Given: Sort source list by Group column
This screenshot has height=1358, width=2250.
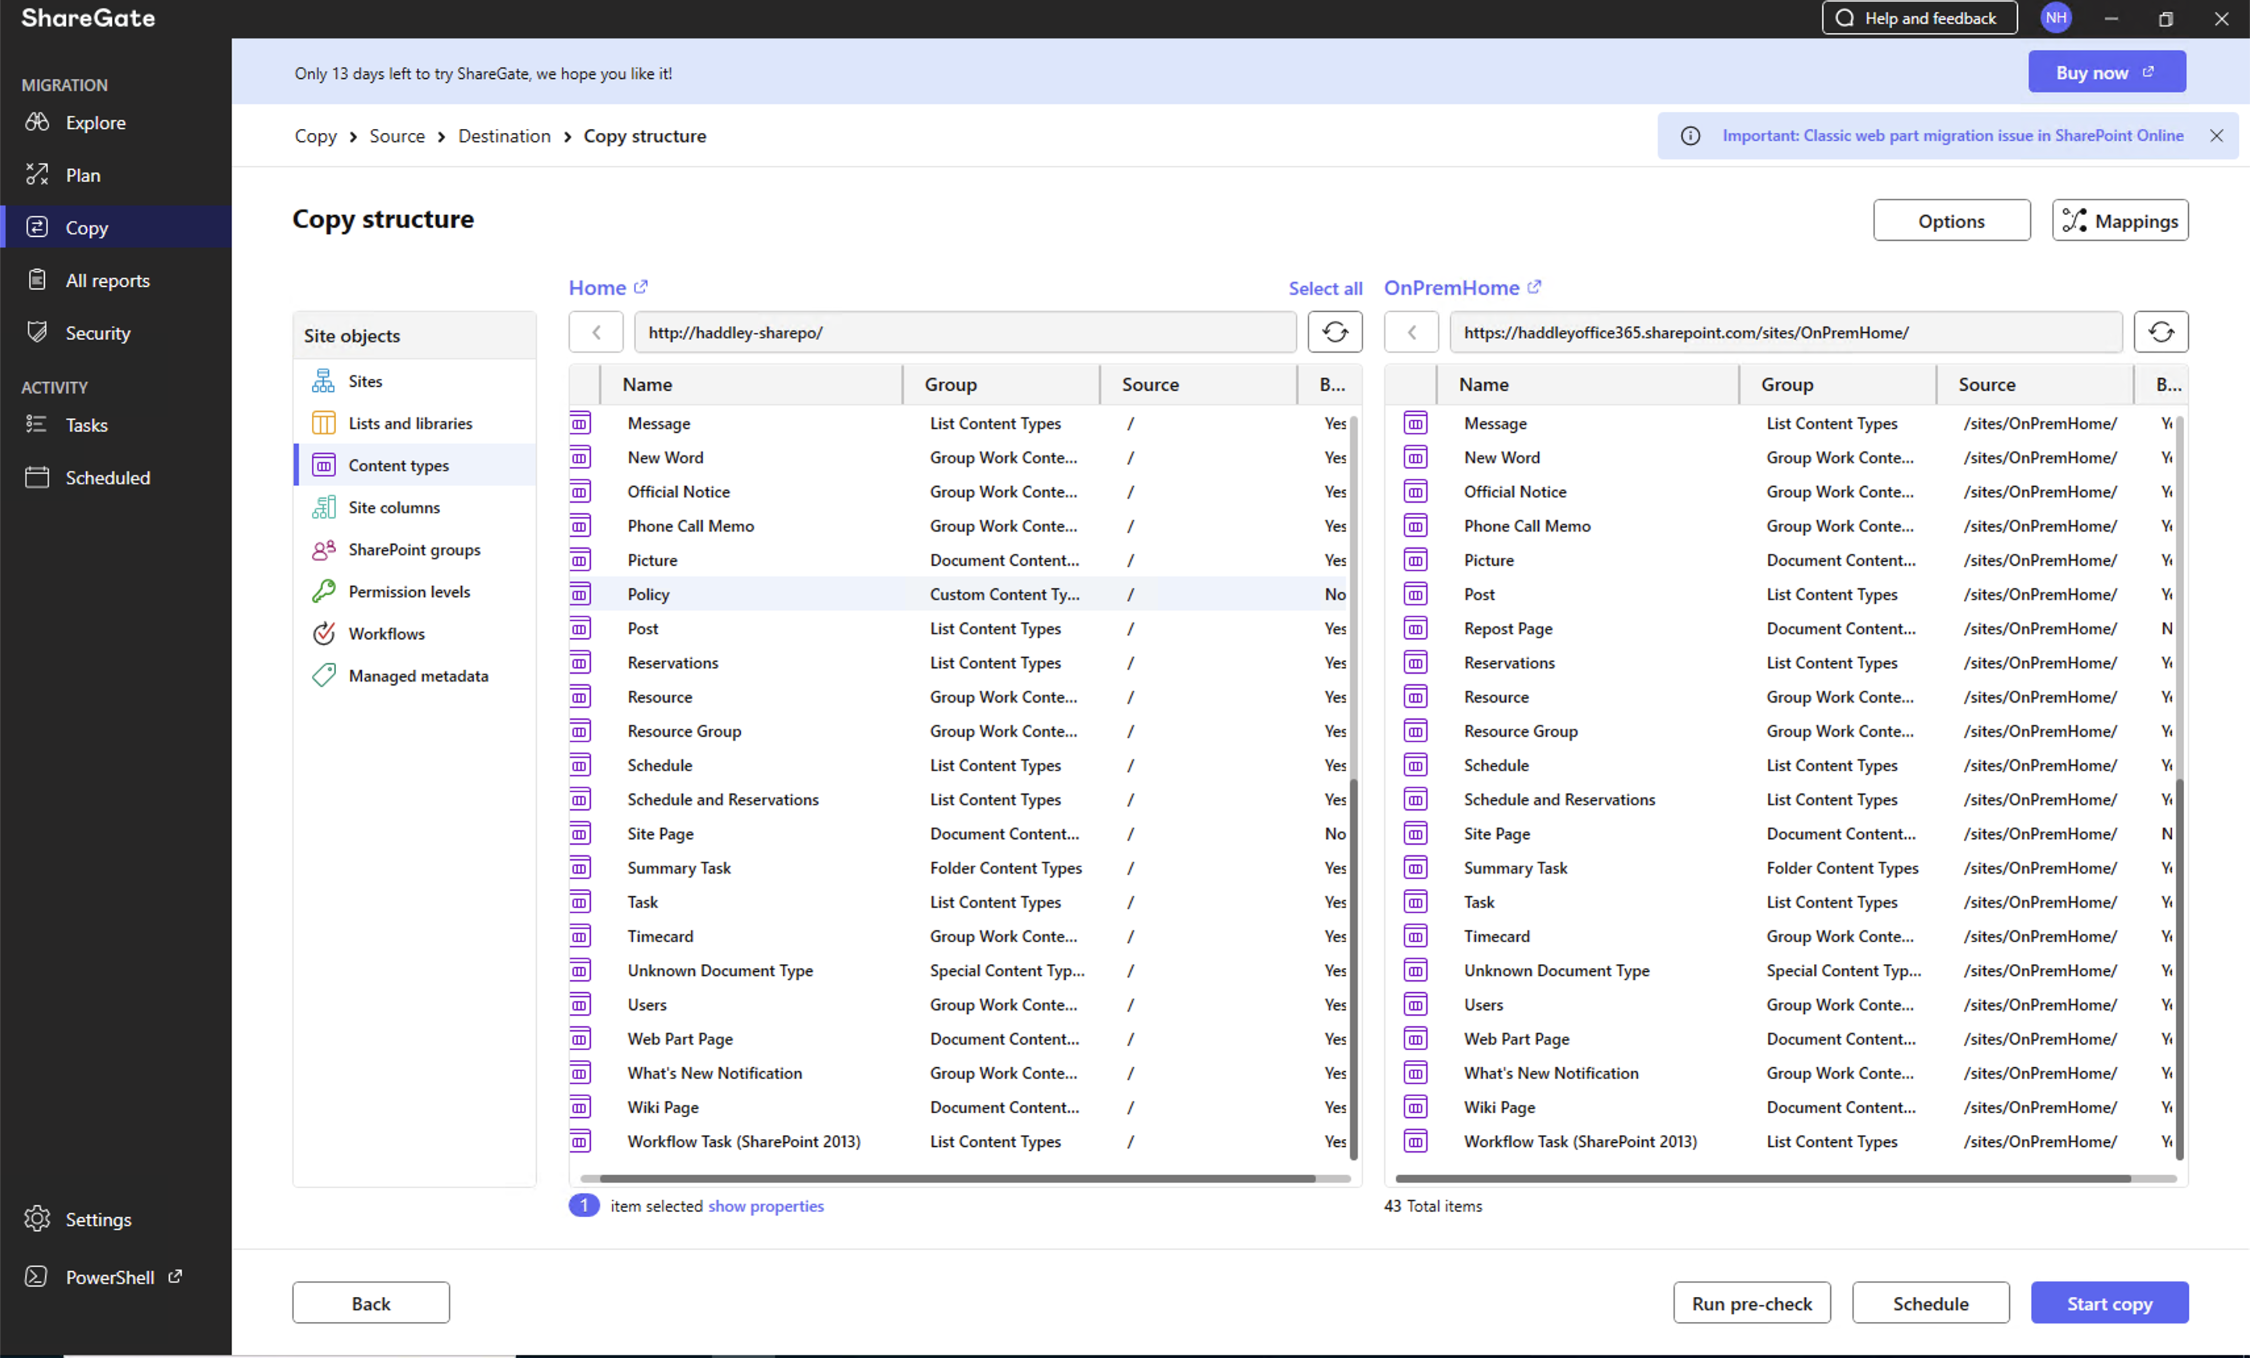Looking at the screenshot, I should click(x=1000, y=384).
